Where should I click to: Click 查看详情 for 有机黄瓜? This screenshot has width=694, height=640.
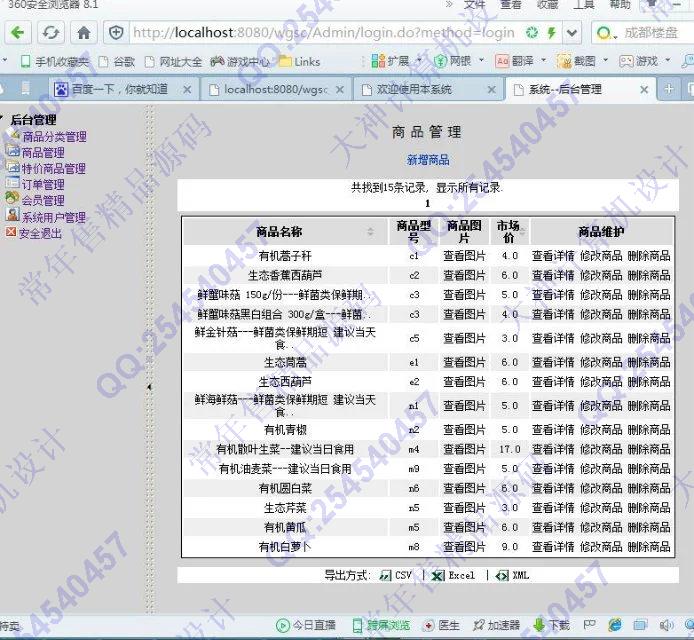pyautogui.click(x=553, y=527)
